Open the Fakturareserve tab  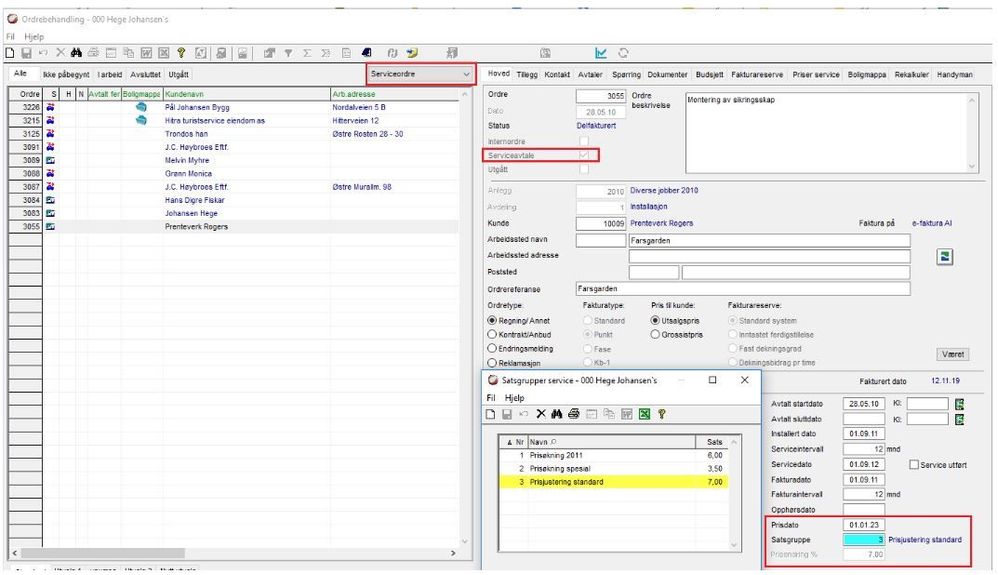[x=757, y=75]
